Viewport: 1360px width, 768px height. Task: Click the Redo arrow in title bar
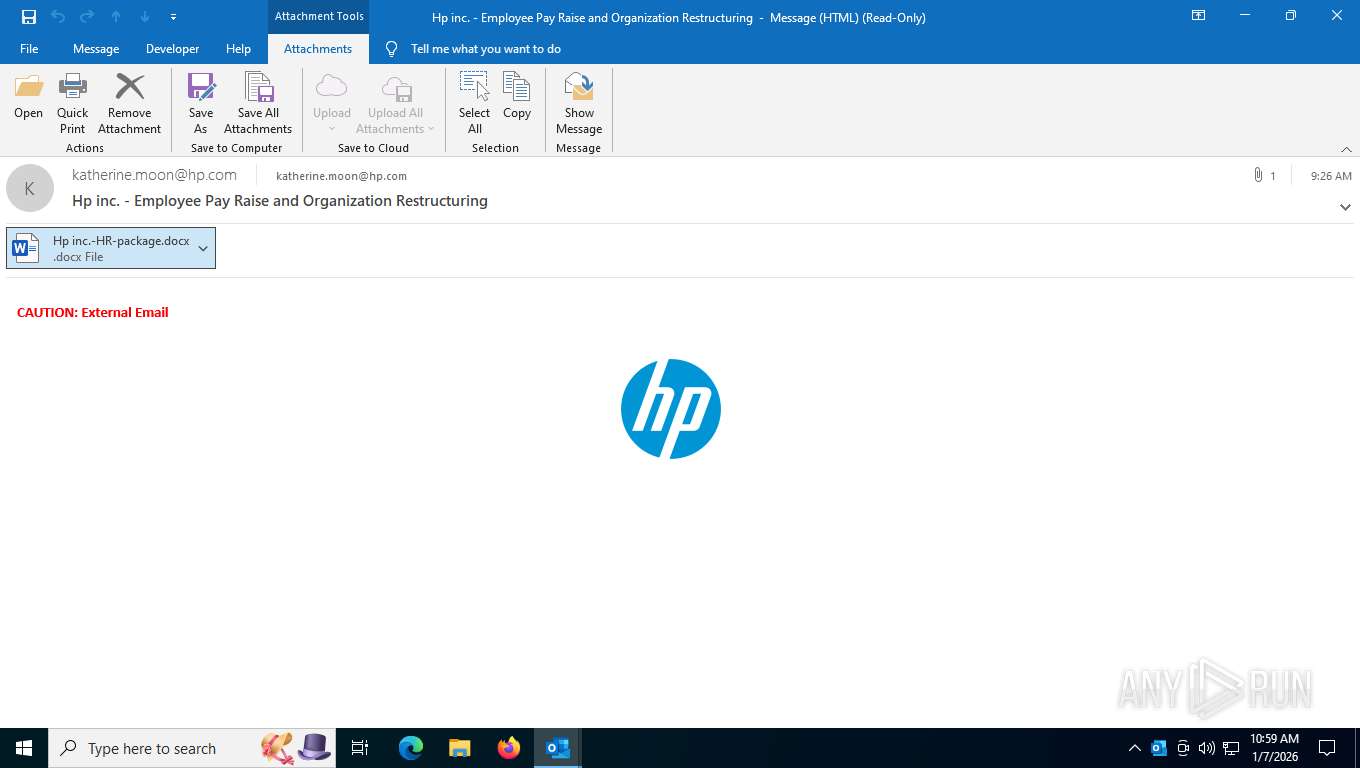[x=87, y=17]
